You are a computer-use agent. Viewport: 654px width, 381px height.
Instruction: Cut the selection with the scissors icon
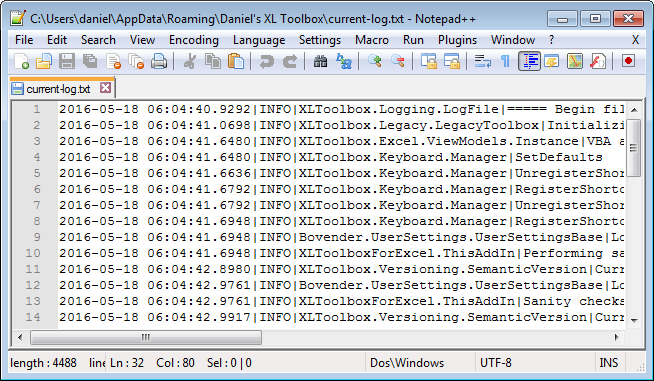(x=190, y=61)
